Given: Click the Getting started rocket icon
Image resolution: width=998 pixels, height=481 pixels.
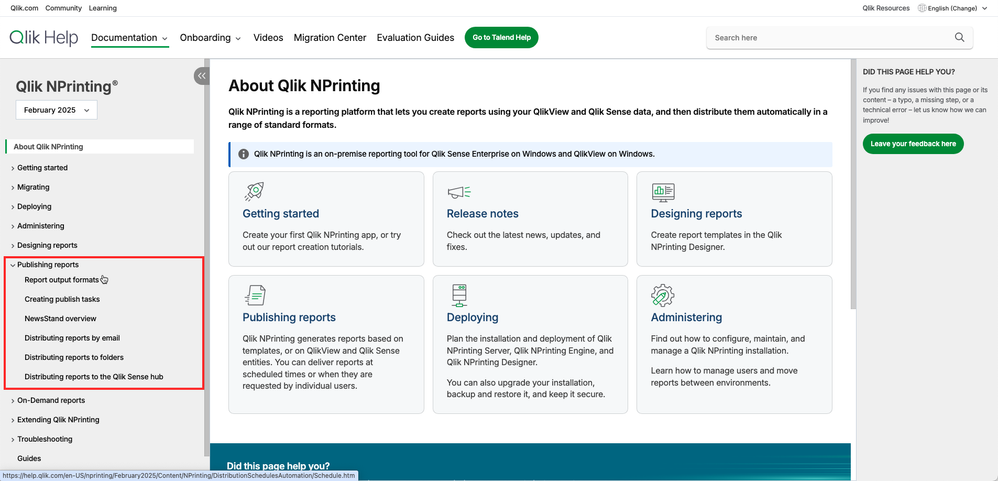Looking at the screenshot, I should click(254, 191).
